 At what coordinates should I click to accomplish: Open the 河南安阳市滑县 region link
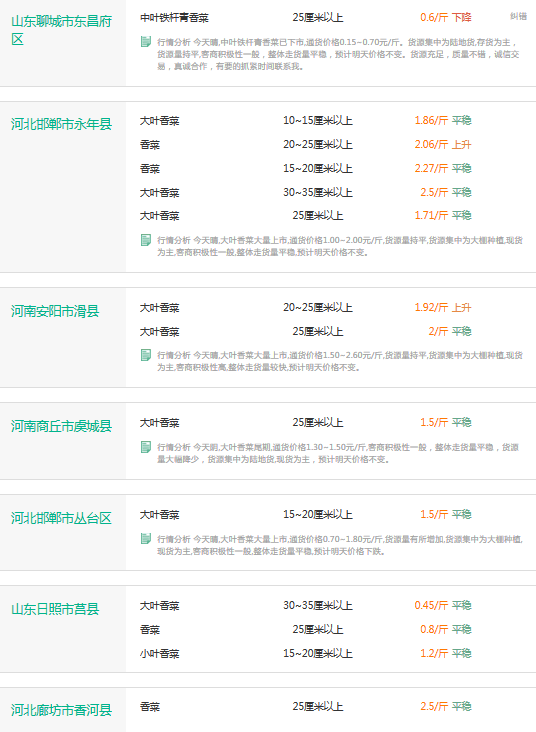55,311
